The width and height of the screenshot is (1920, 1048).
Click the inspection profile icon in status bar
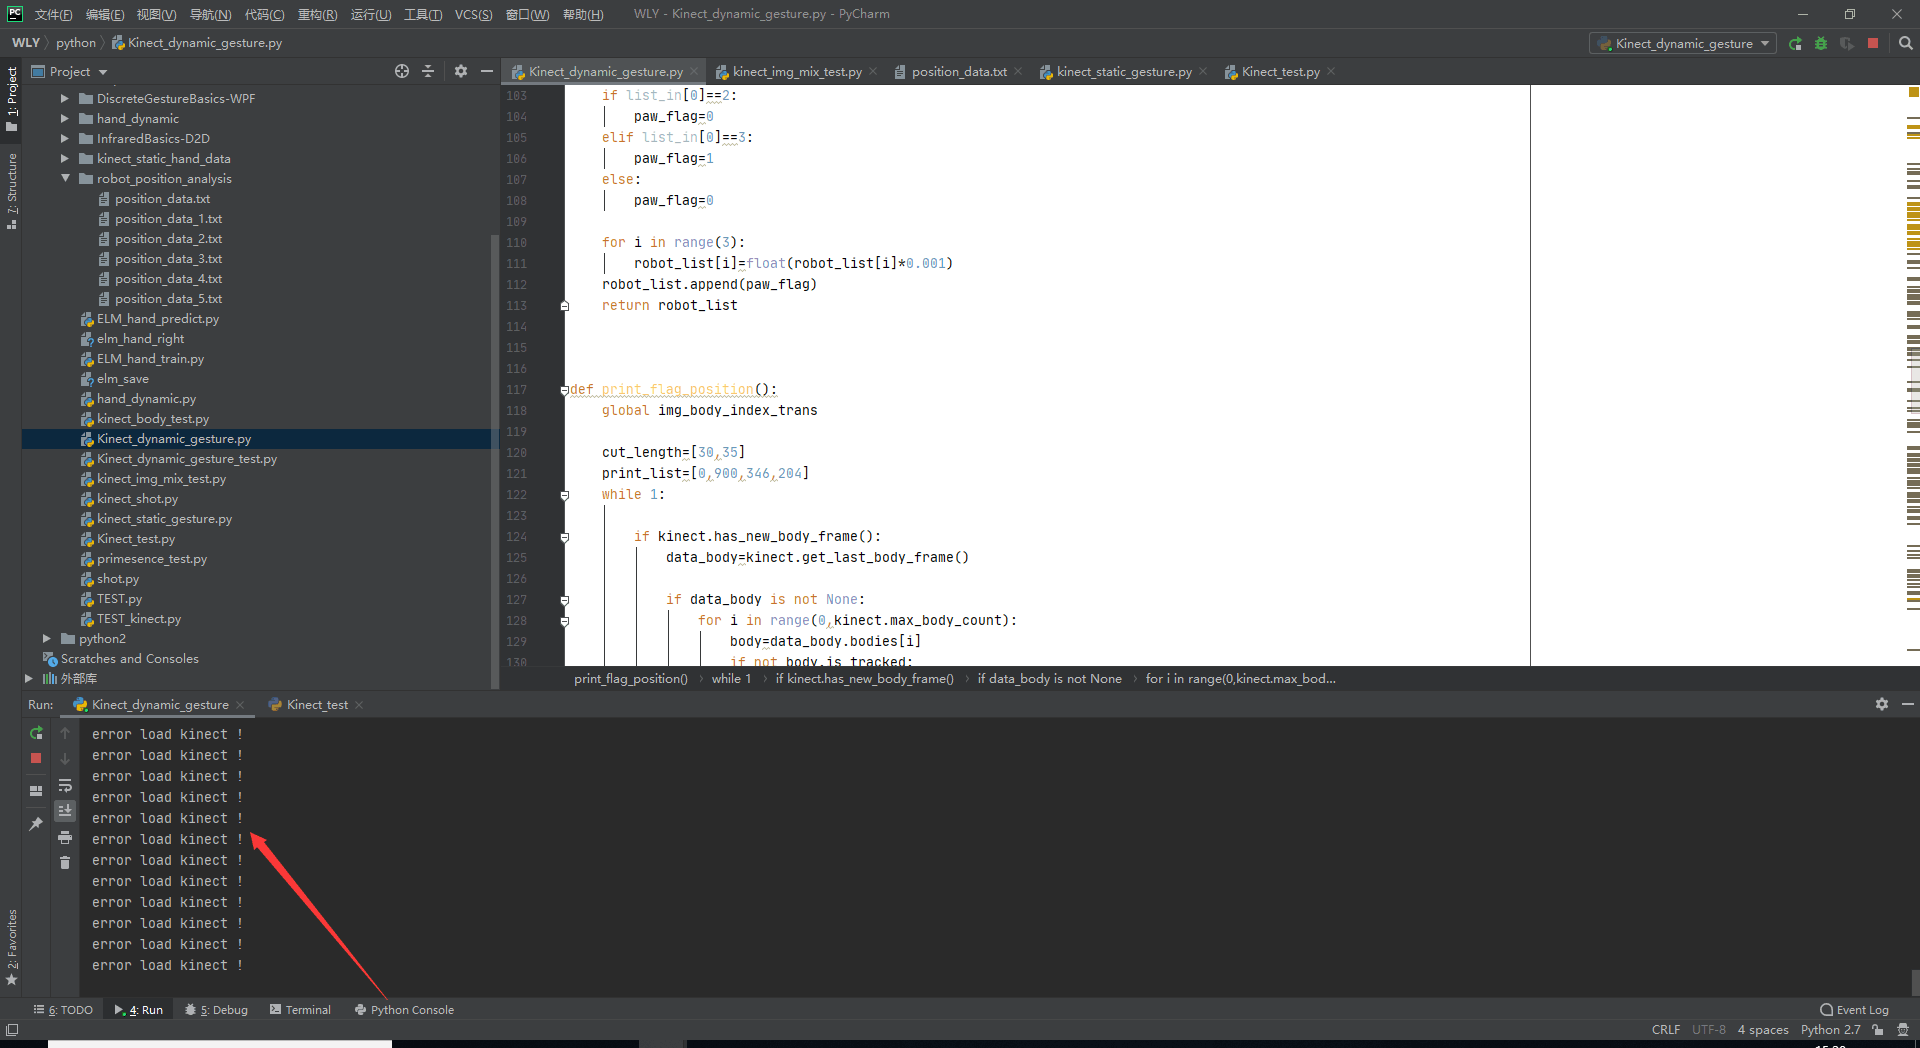pyautogui.click(x=1903, y=1030)
